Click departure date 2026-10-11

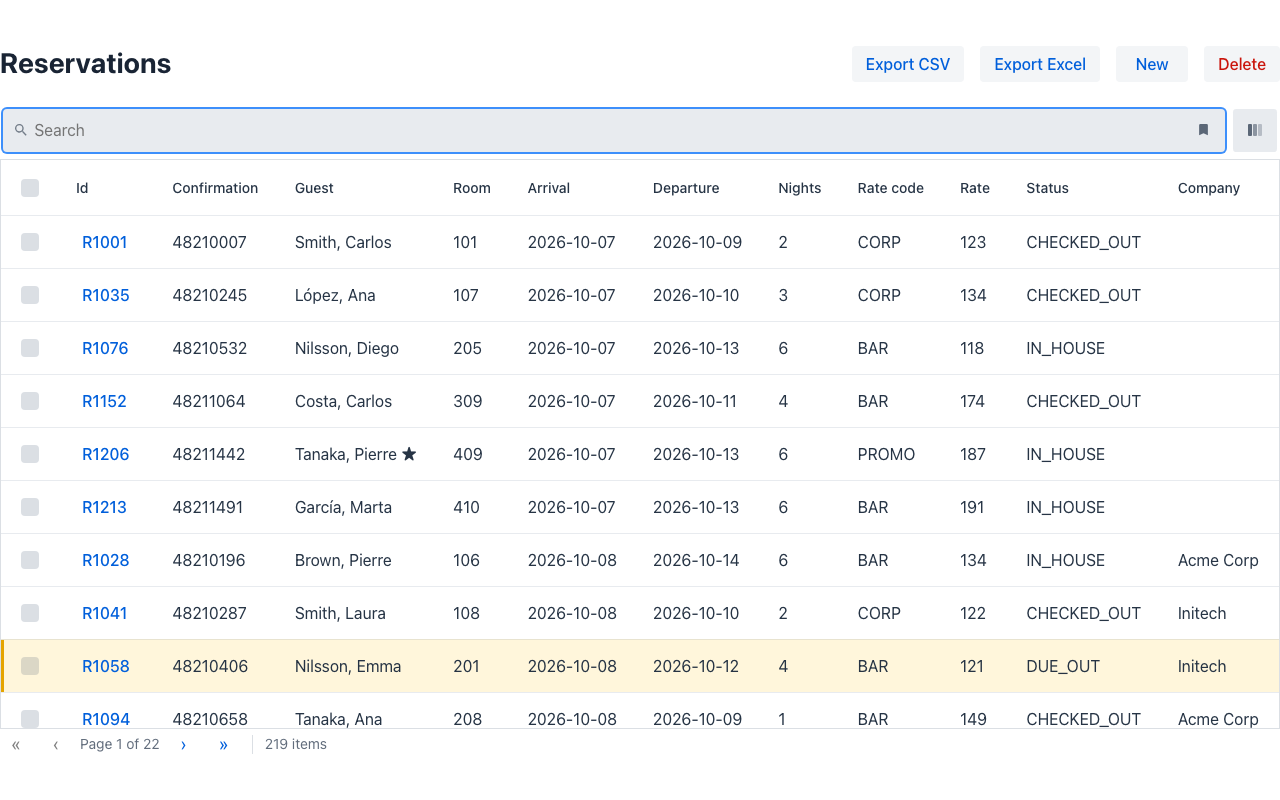[x=695, y=401]
